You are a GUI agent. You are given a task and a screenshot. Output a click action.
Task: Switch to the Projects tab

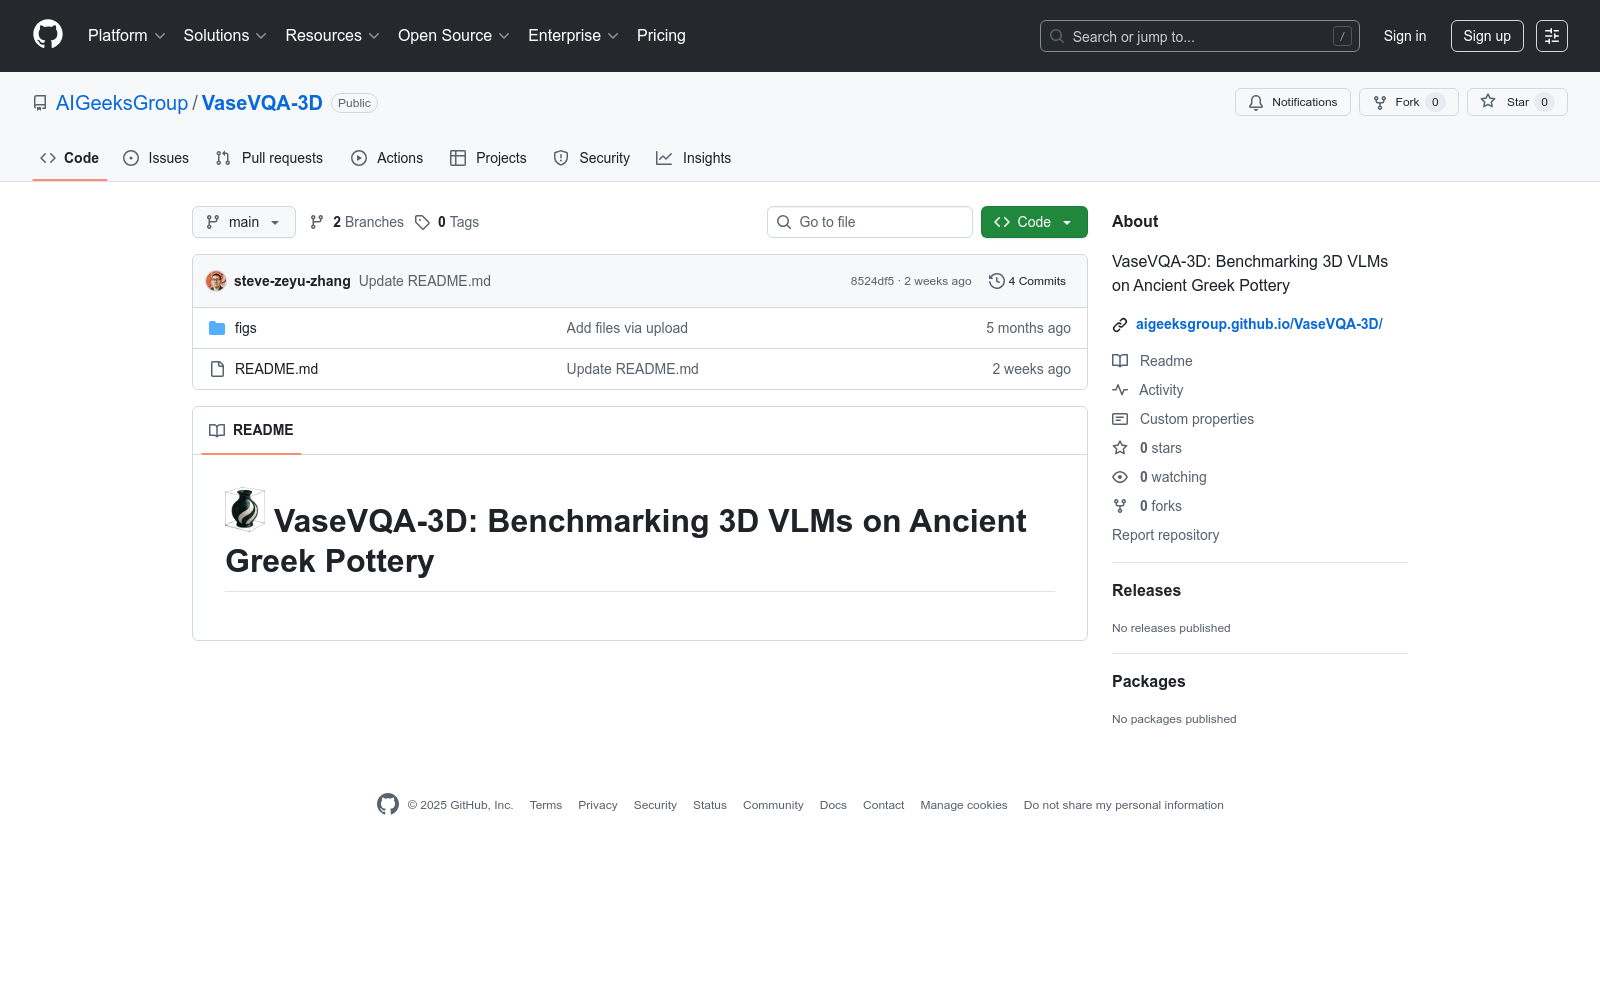pyautogui.click(x=488, y=158)
